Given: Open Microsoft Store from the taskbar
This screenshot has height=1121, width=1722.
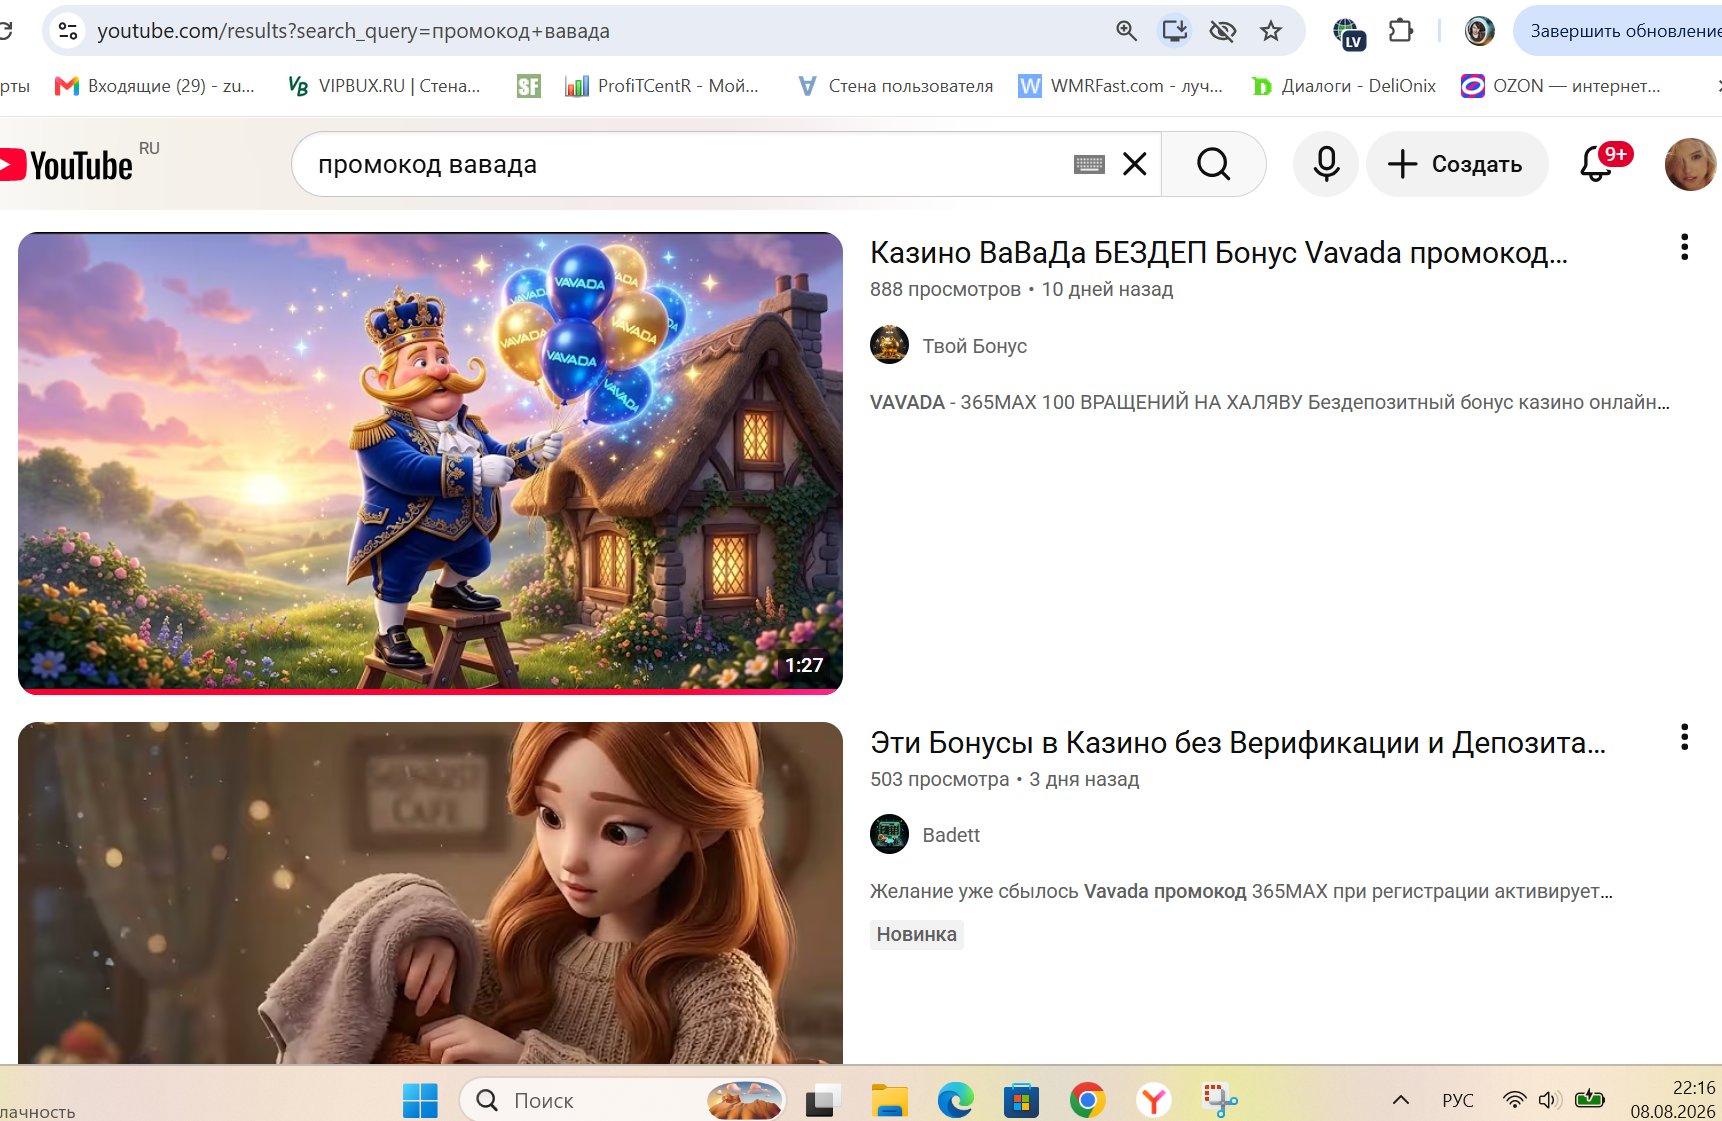Looking at the screenshot, I should (1021, 1101).
